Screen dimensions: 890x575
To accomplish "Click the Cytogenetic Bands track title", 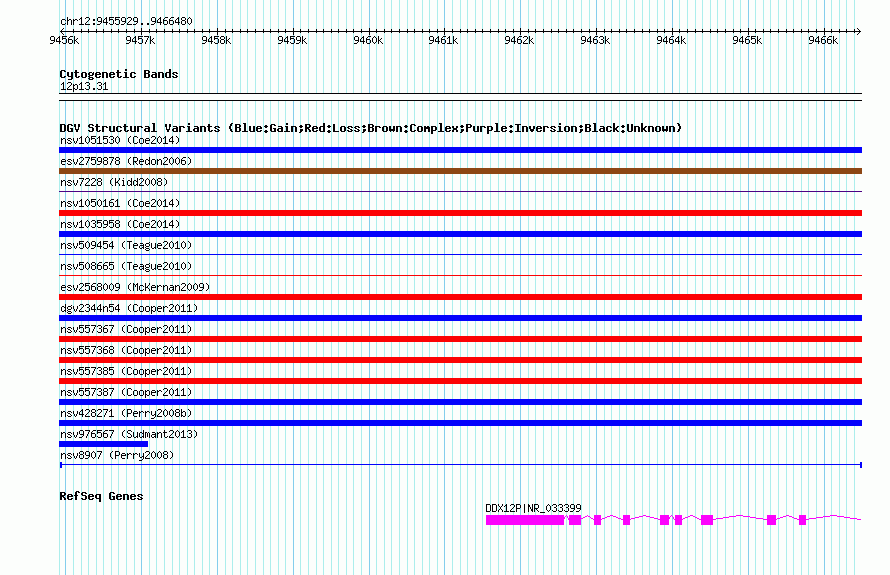I will point(119,74).
